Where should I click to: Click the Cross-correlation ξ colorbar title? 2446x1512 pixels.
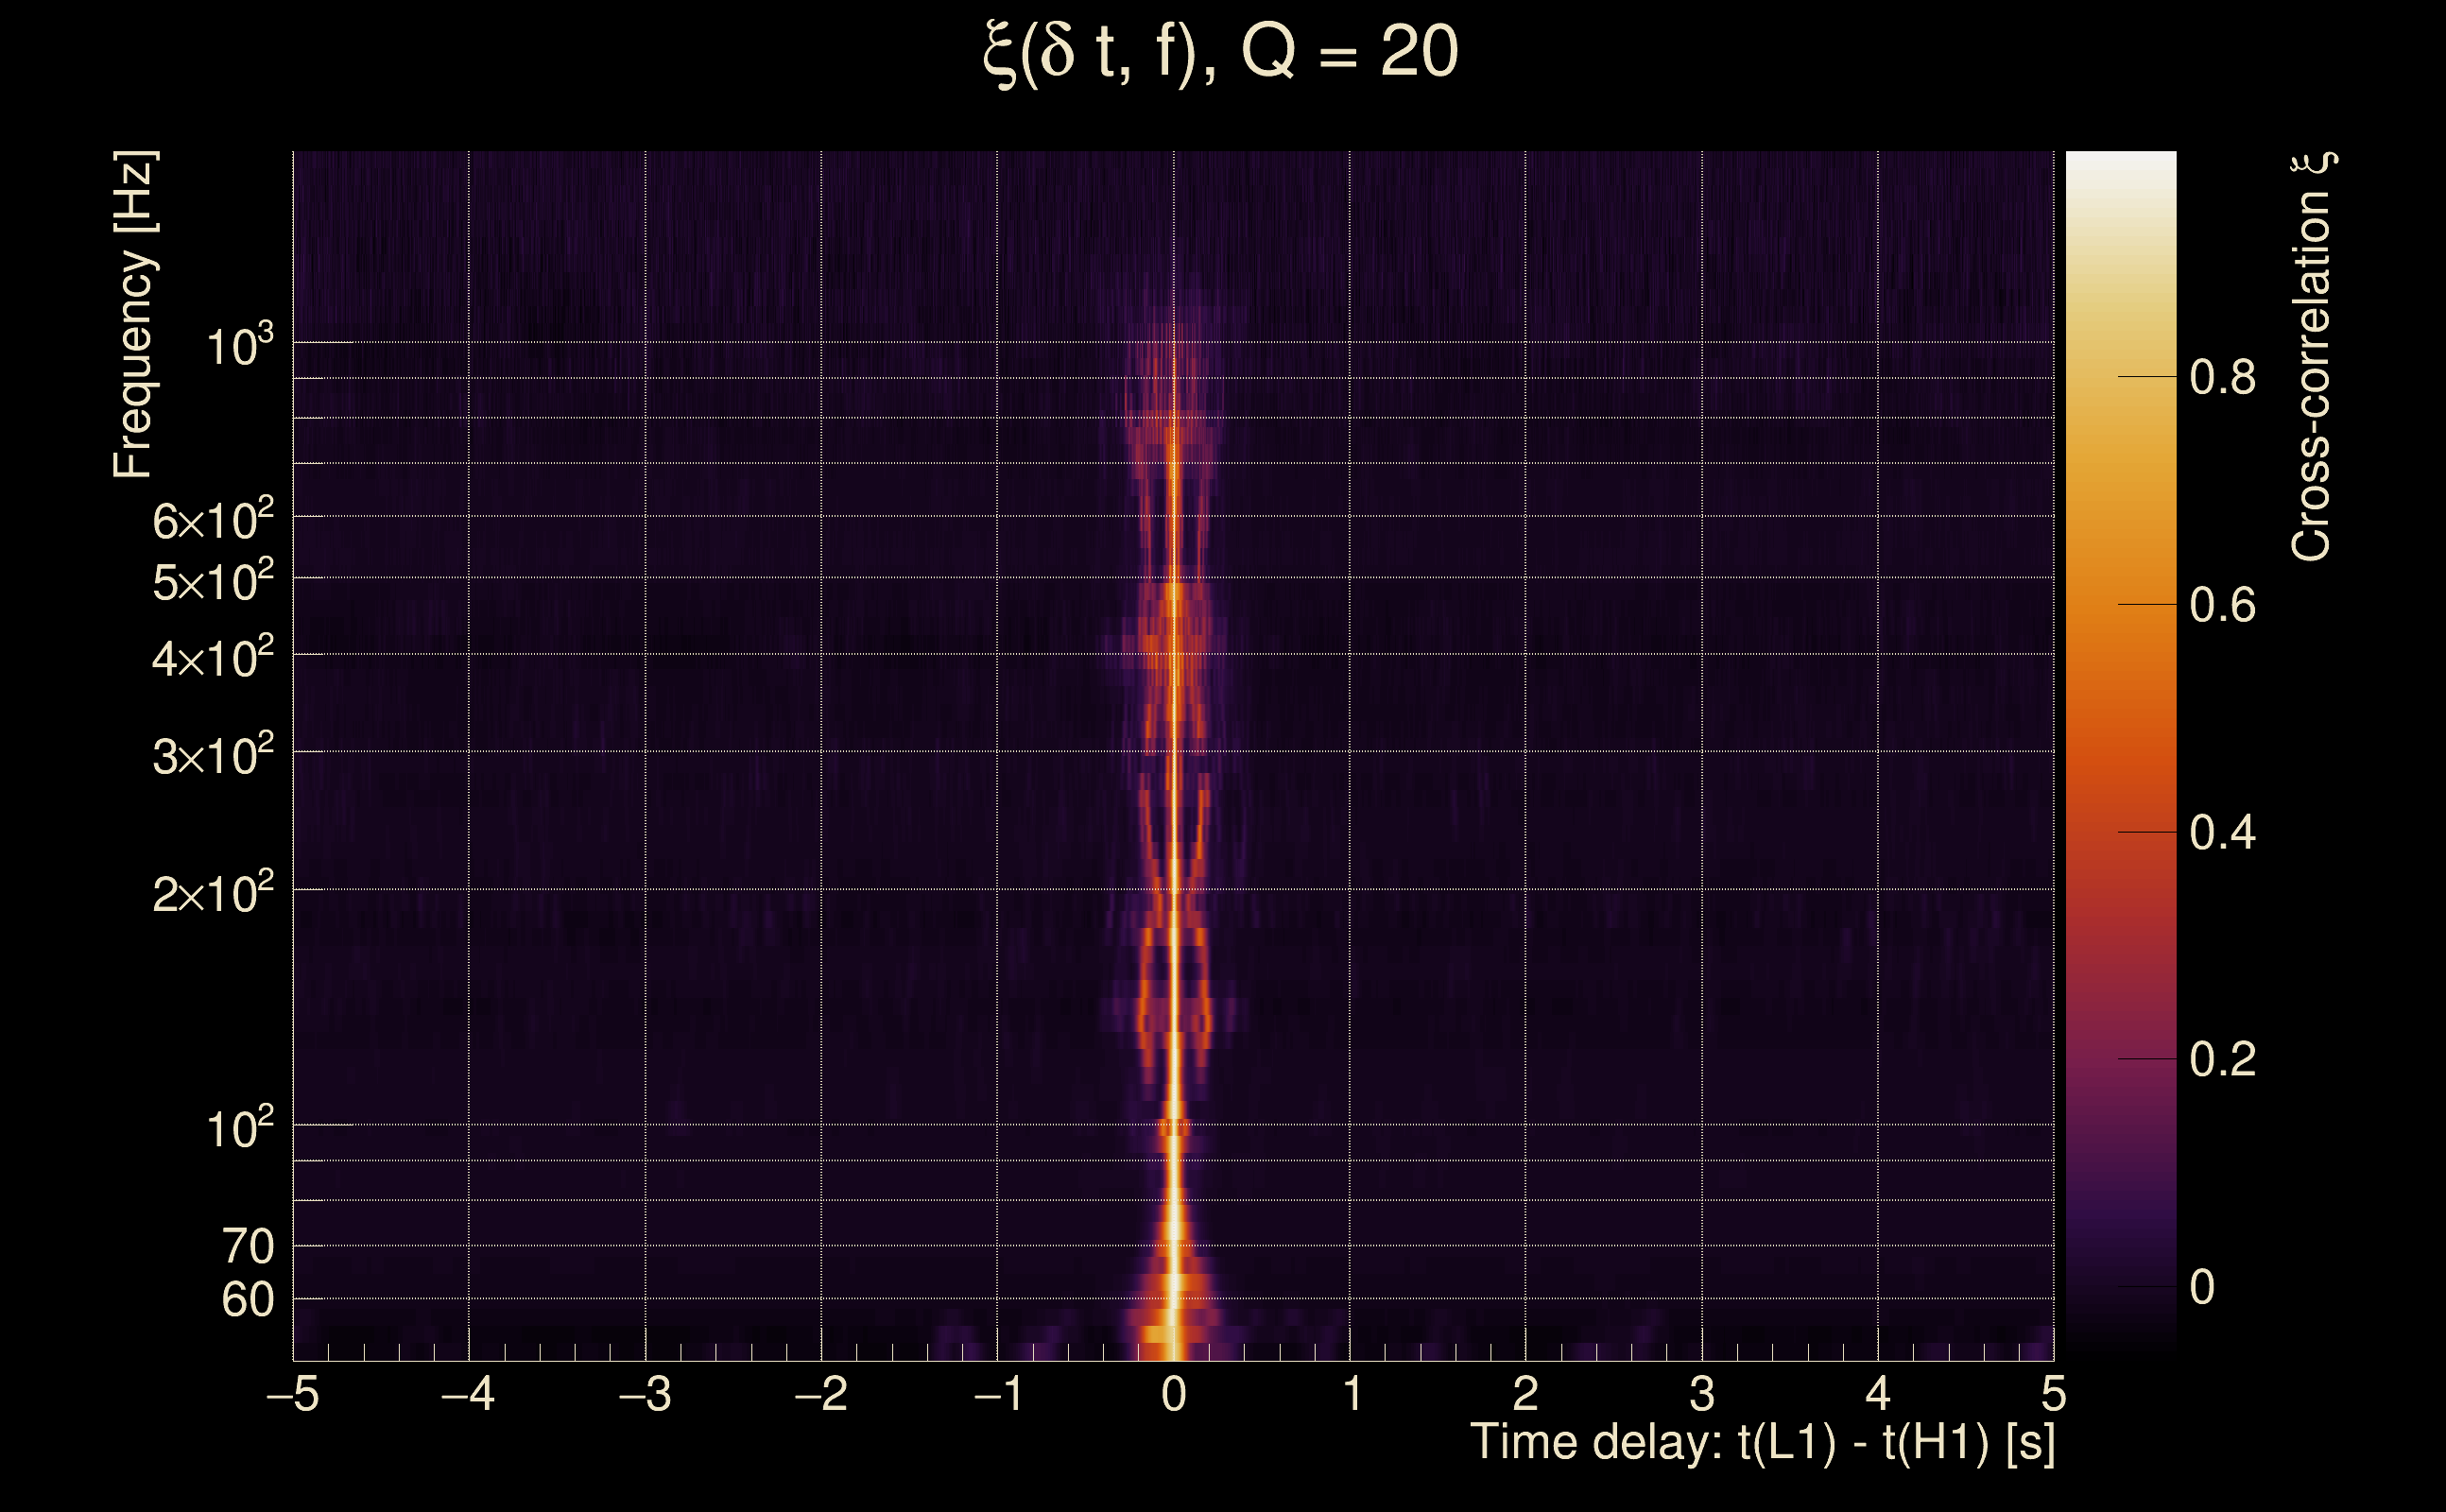point(2312,356)
